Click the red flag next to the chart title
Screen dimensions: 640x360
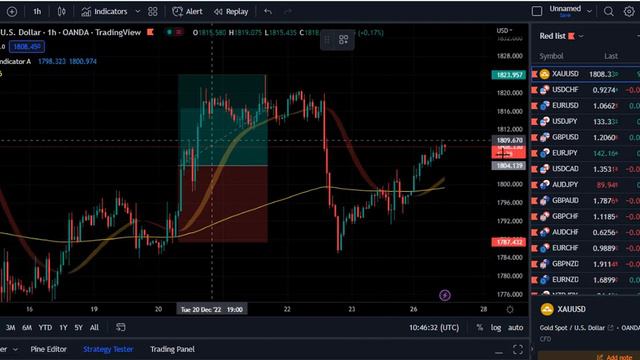[150, 32]
